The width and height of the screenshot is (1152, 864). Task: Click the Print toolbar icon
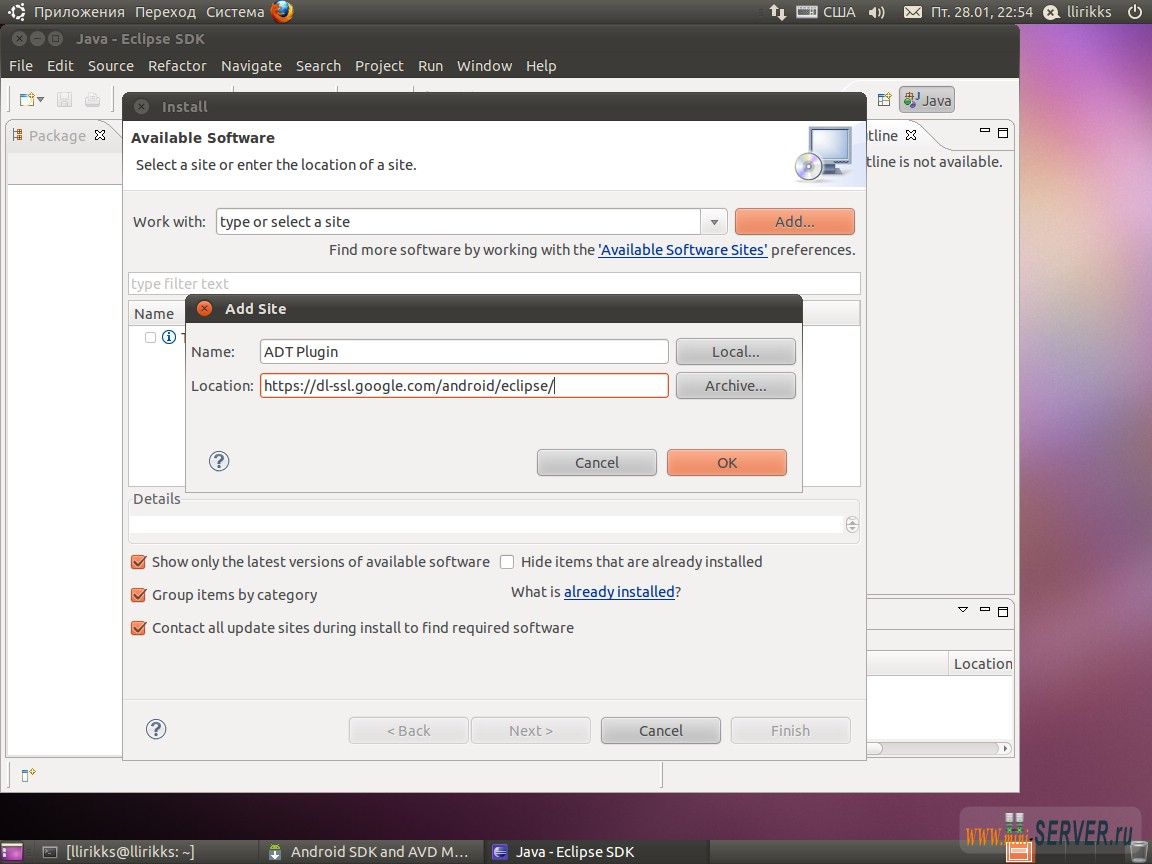pos(93,100)
